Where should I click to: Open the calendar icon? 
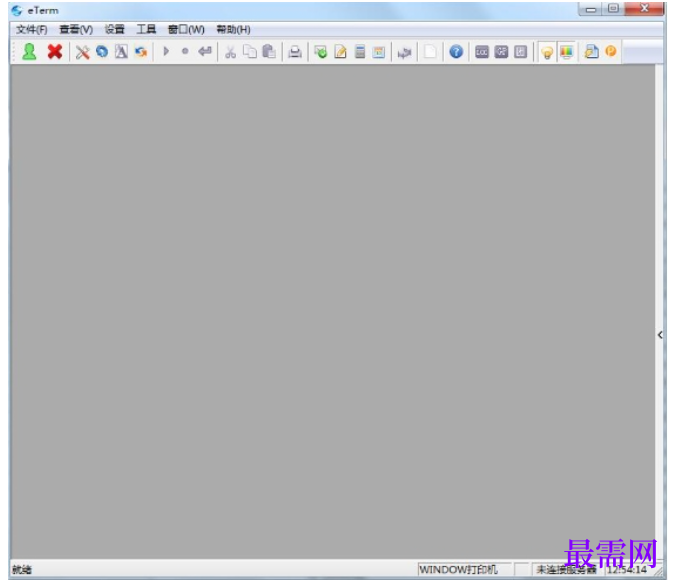click(x=379, y=52)
